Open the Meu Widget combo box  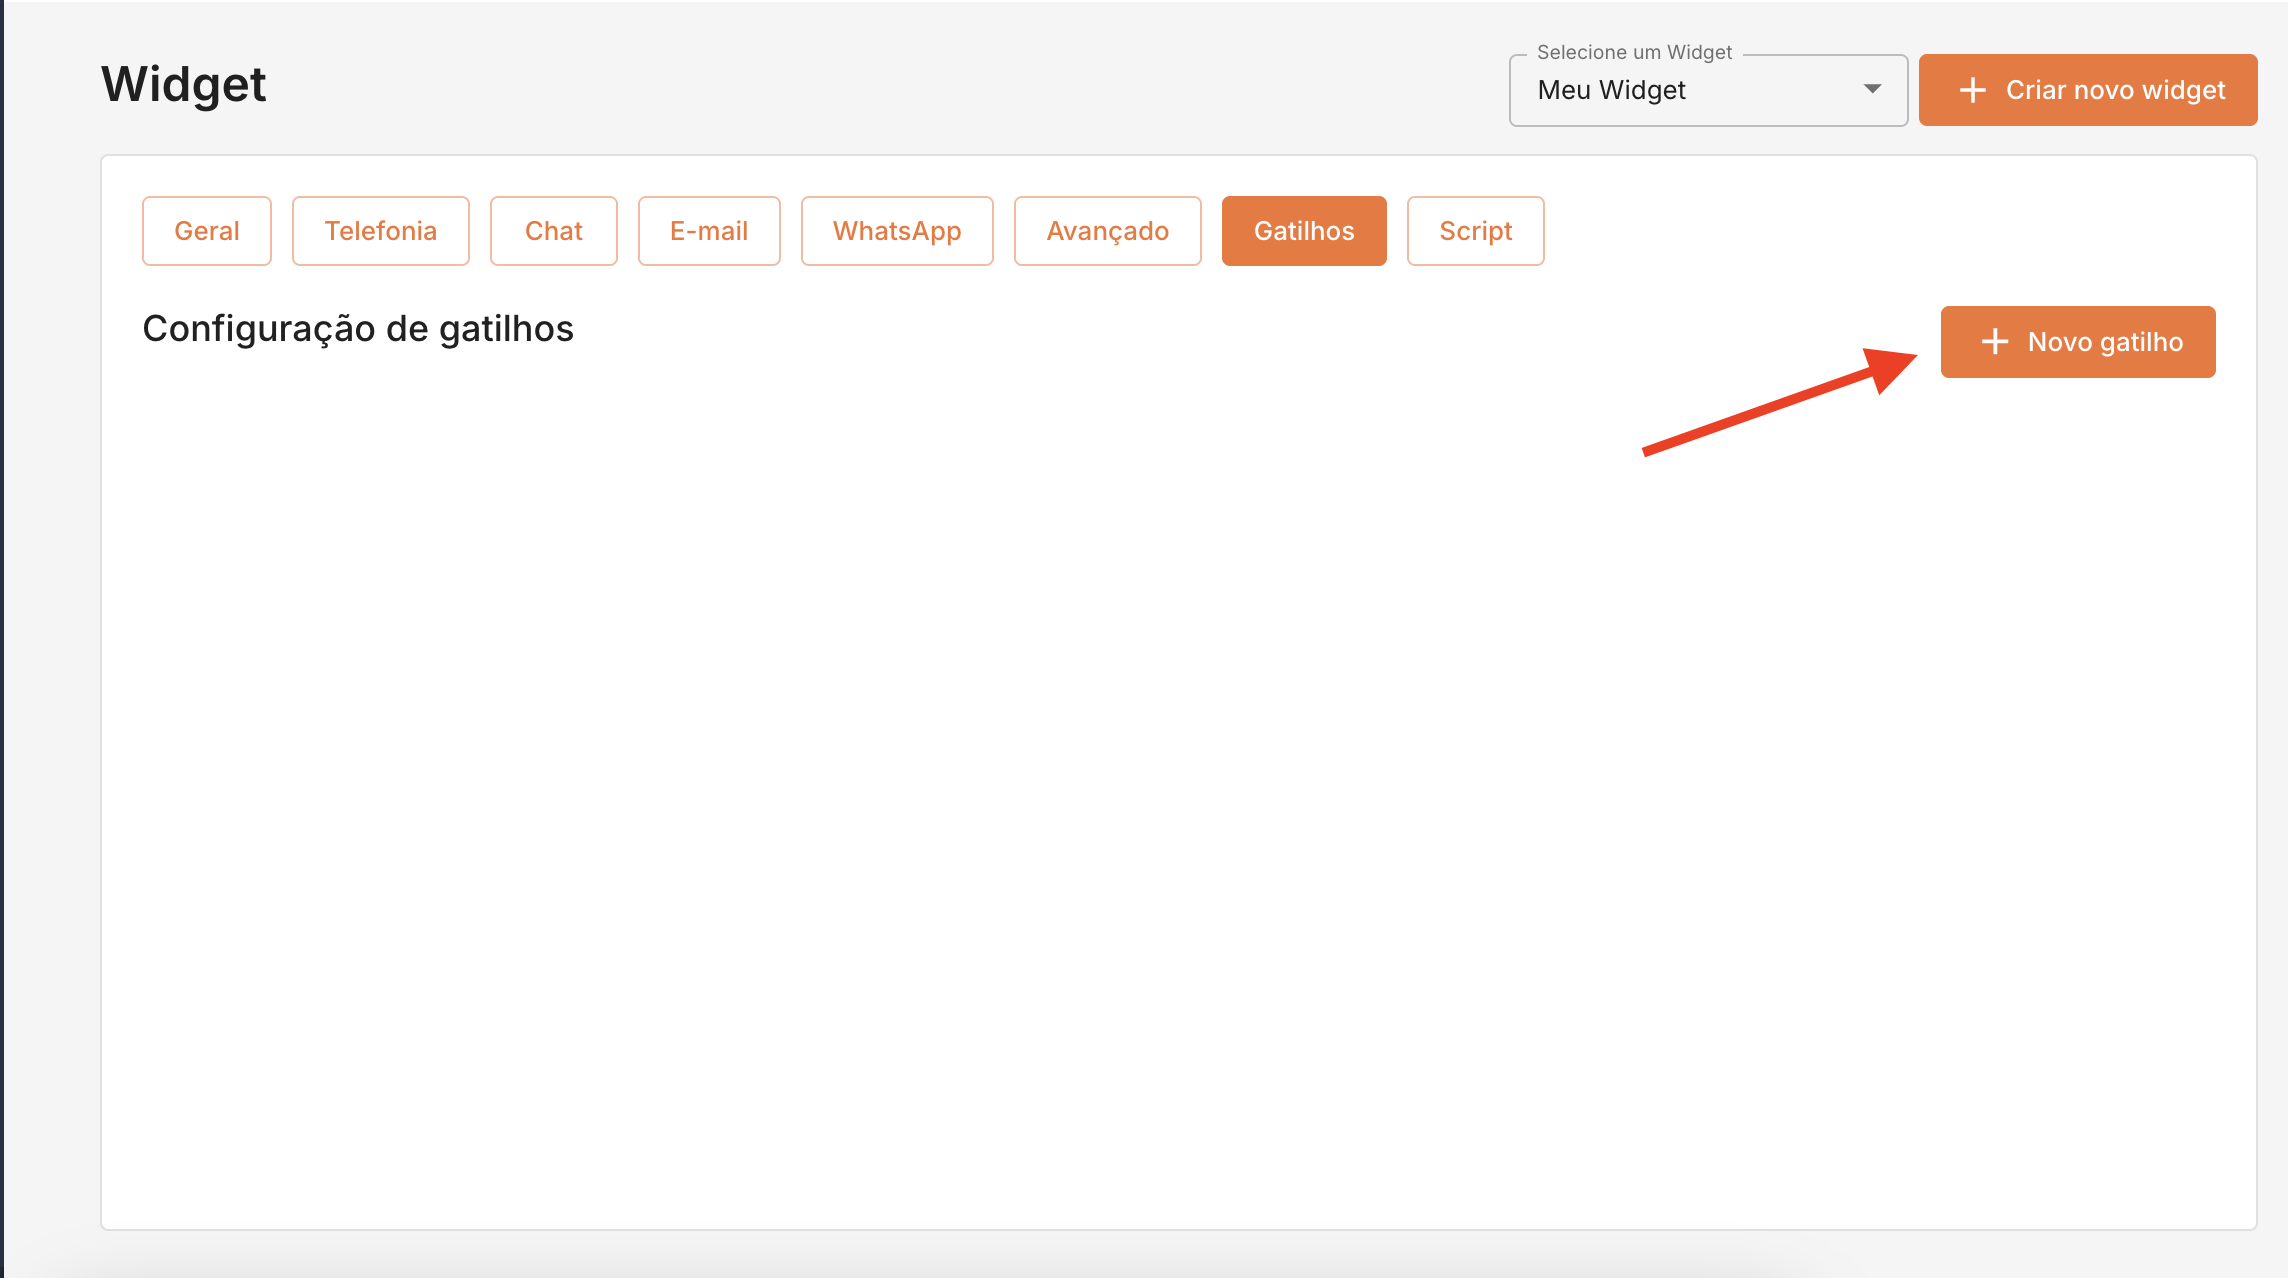pos(1690,90)
